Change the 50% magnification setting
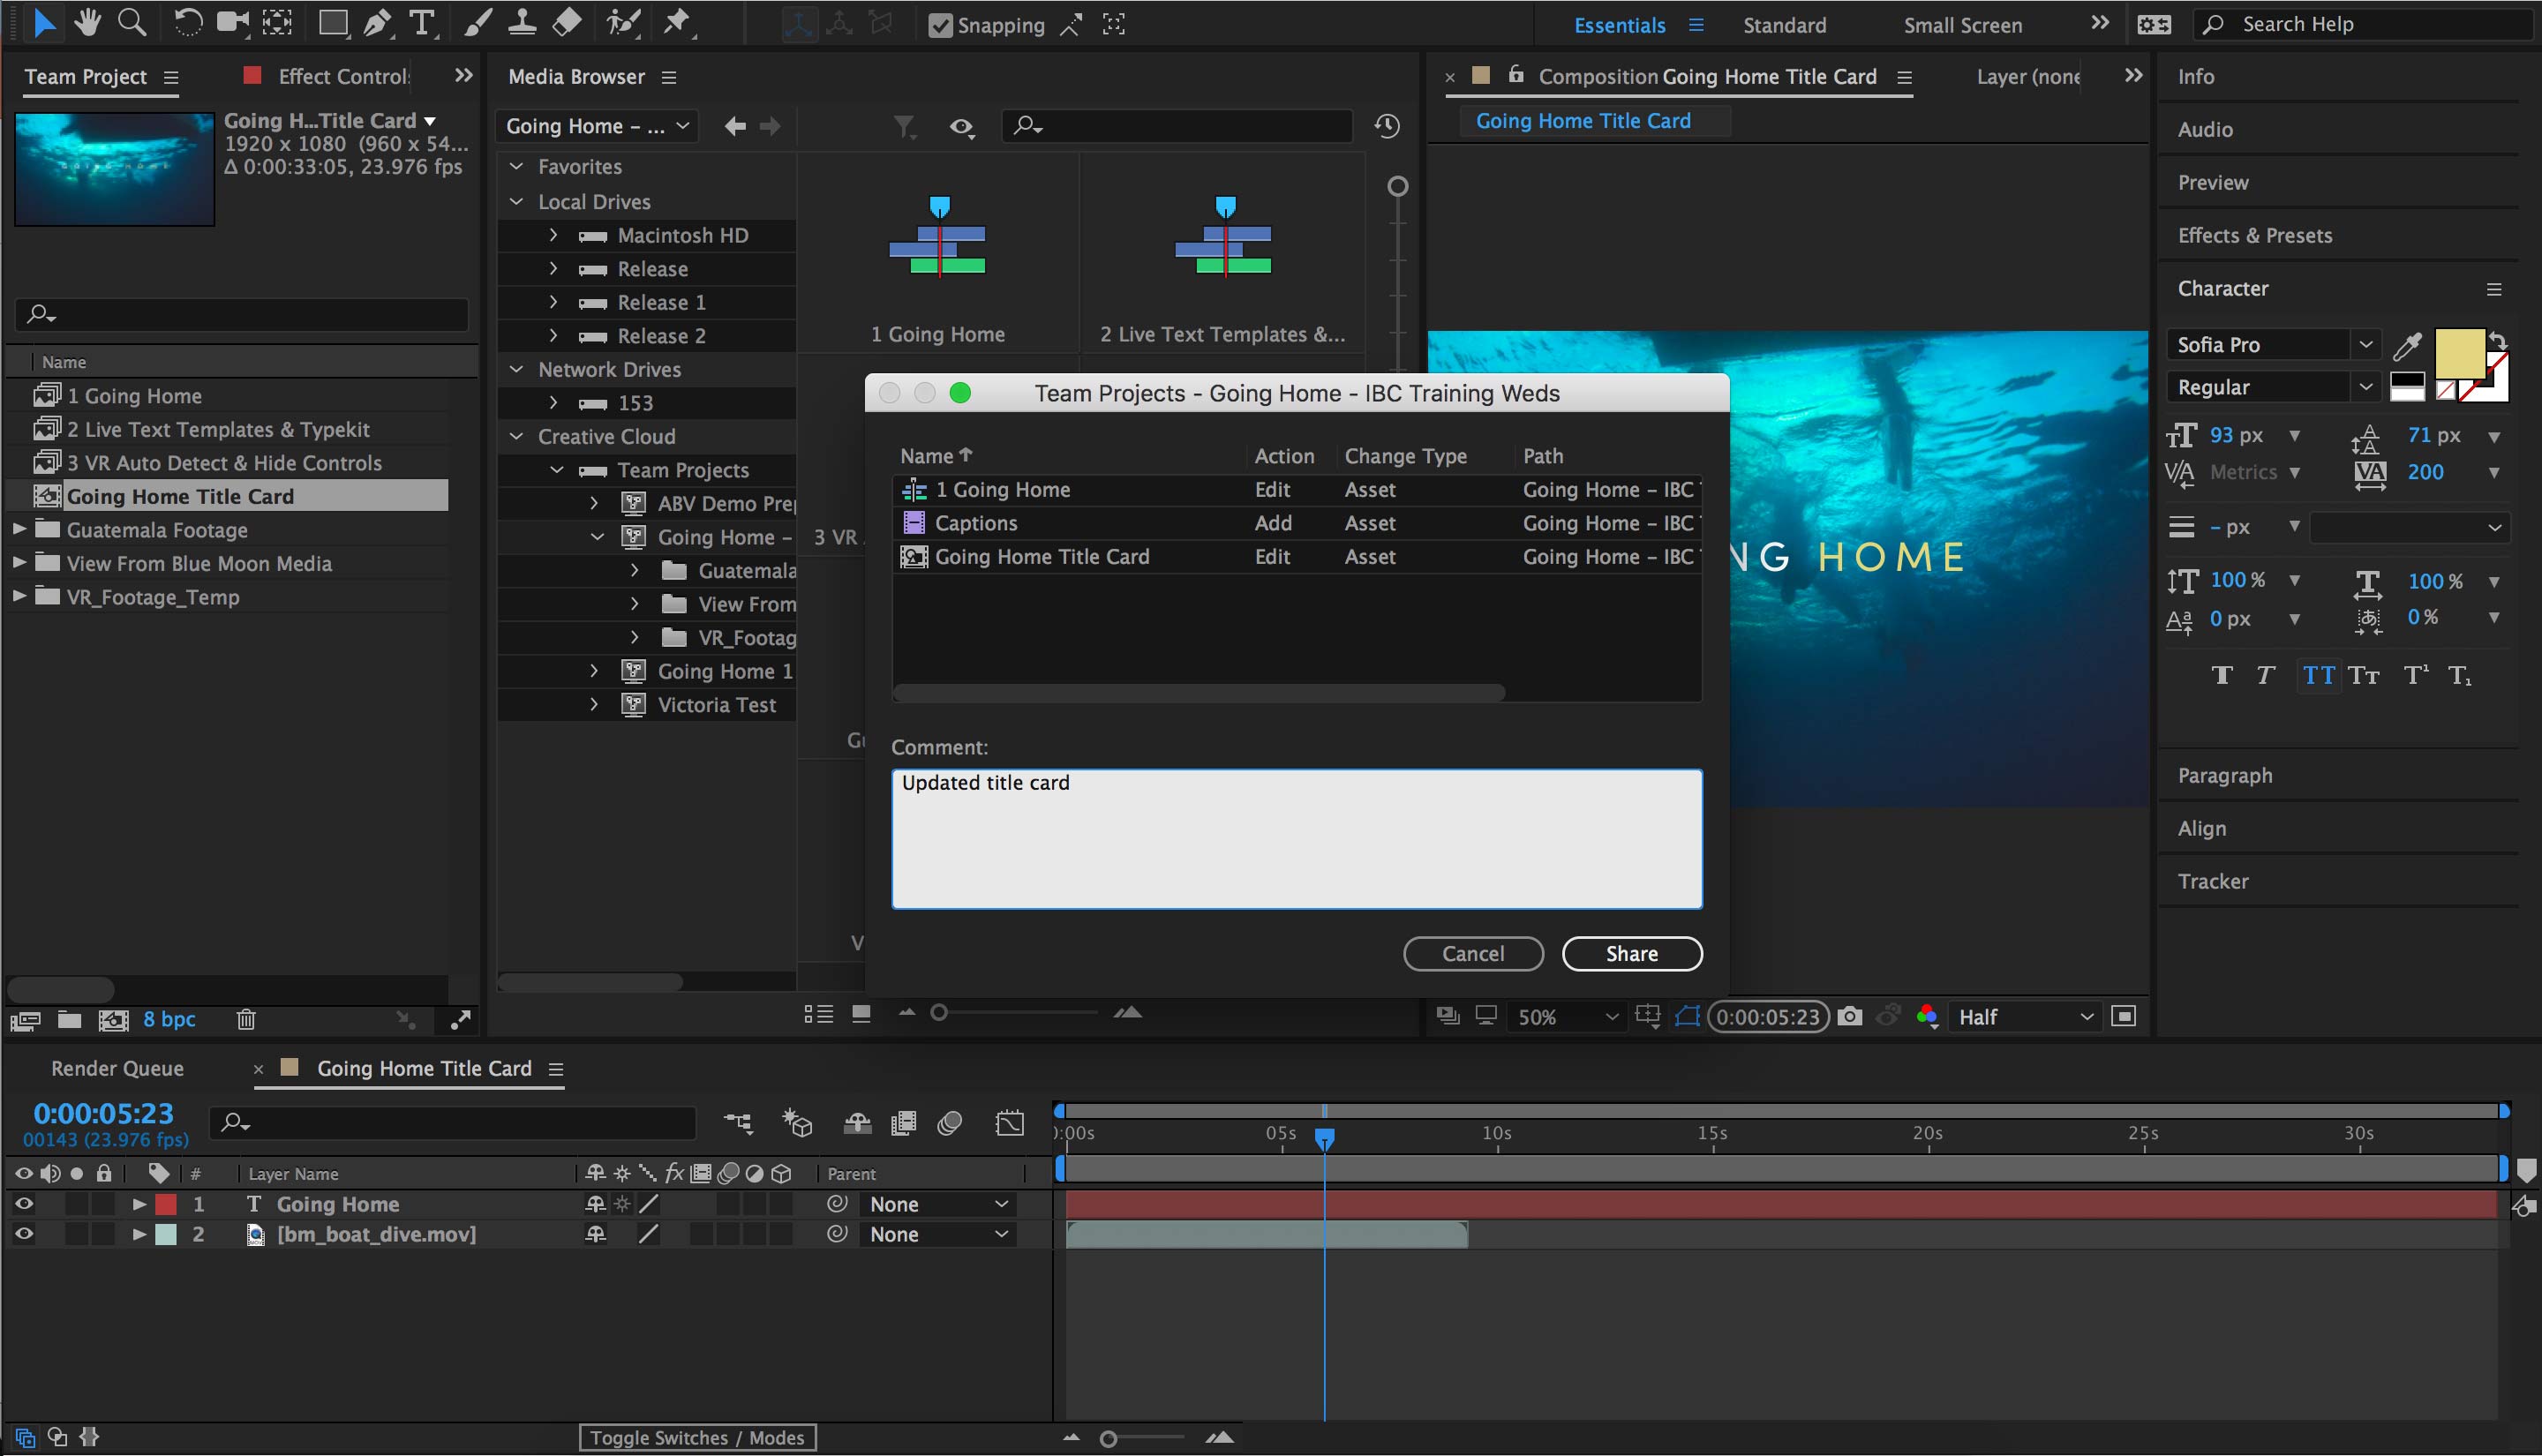 coord(1566,1016)
